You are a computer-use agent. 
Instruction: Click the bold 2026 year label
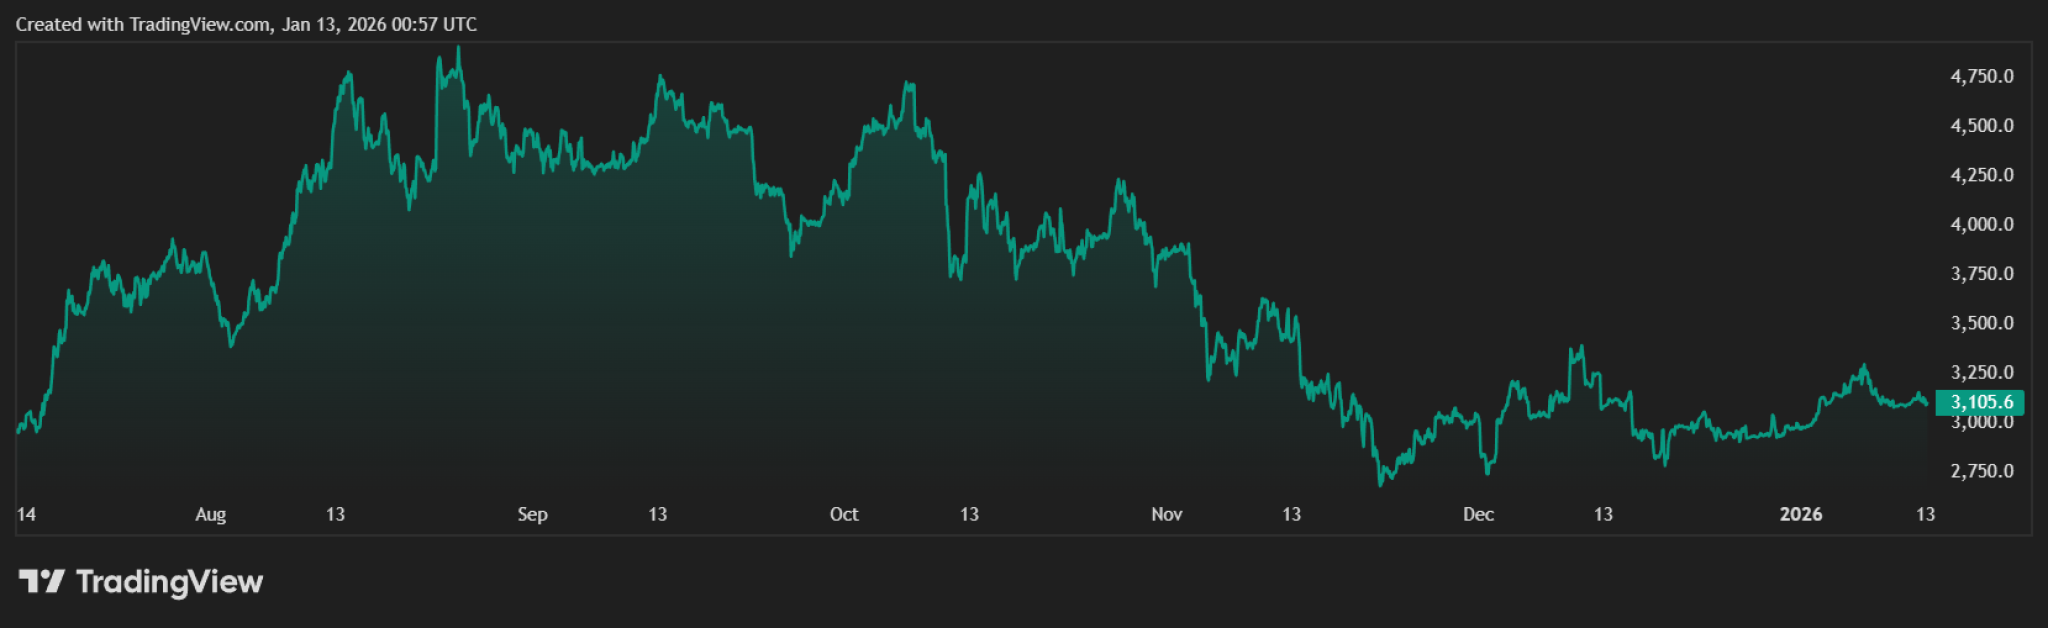coord(1800,514)
